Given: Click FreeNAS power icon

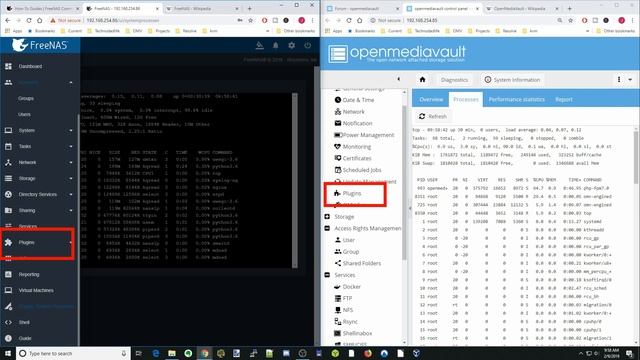Looking at the screenshot, I should click(307, 45).
